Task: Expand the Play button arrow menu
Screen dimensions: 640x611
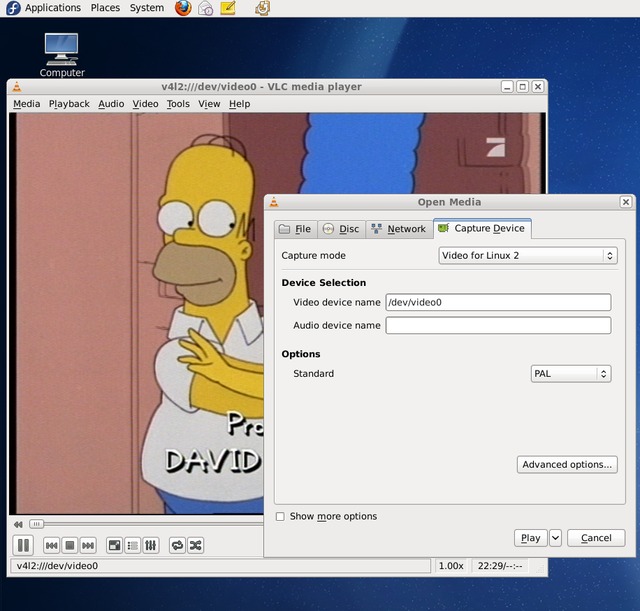Action: 556,538
